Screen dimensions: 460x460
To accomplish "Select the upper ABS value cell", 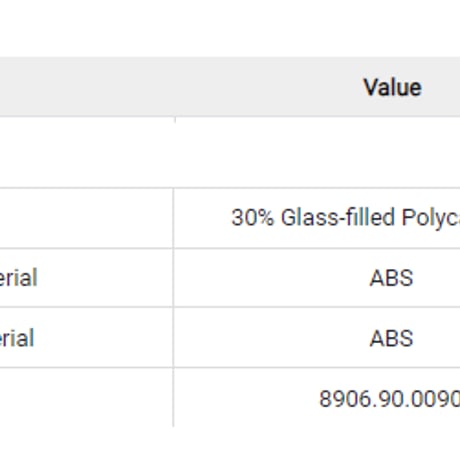I will pos(317,278).
